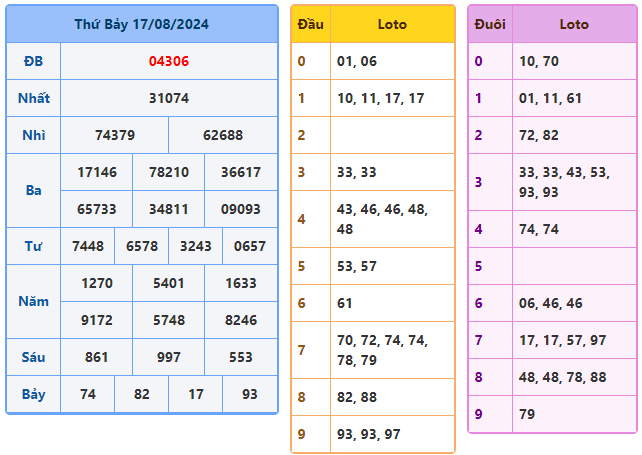Click the Đầu row with lotos 53, 57
This screenshot has width=642, height=455.
372,266
